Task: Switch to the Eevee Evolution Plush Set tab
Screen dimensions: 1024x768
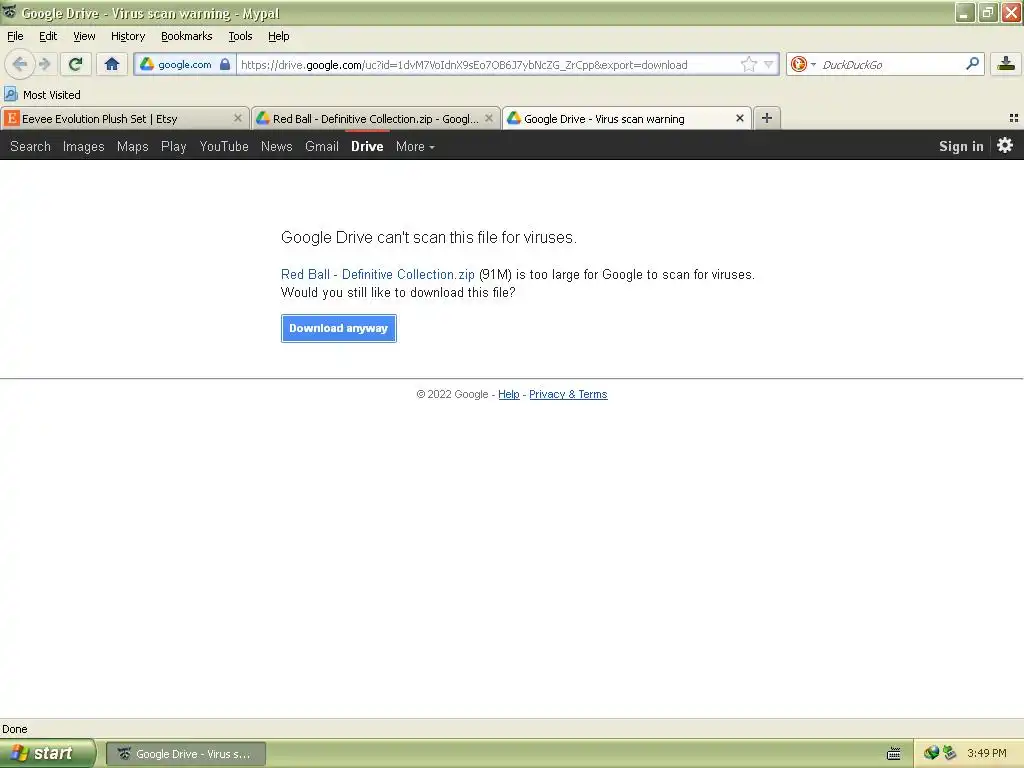Action: tap(124, 118)
